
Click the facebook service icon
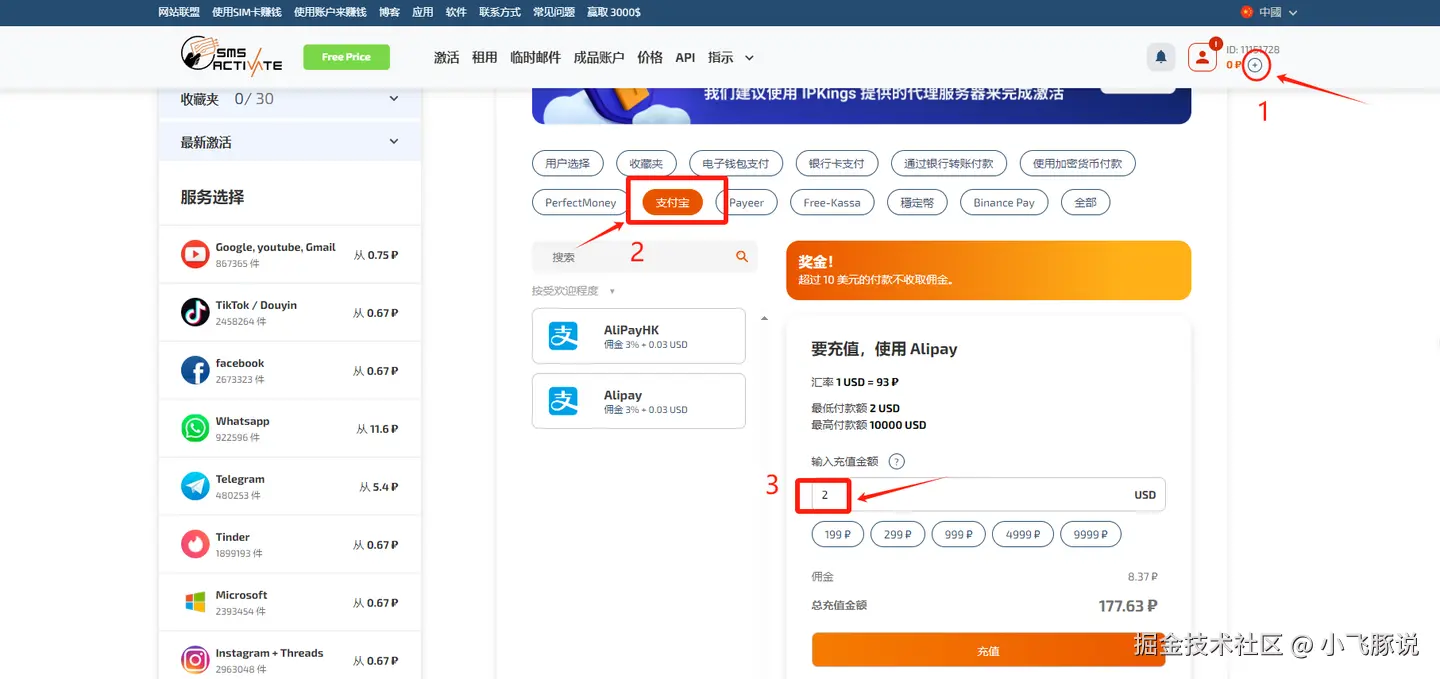pyautogui.click(x=195, y=370)
